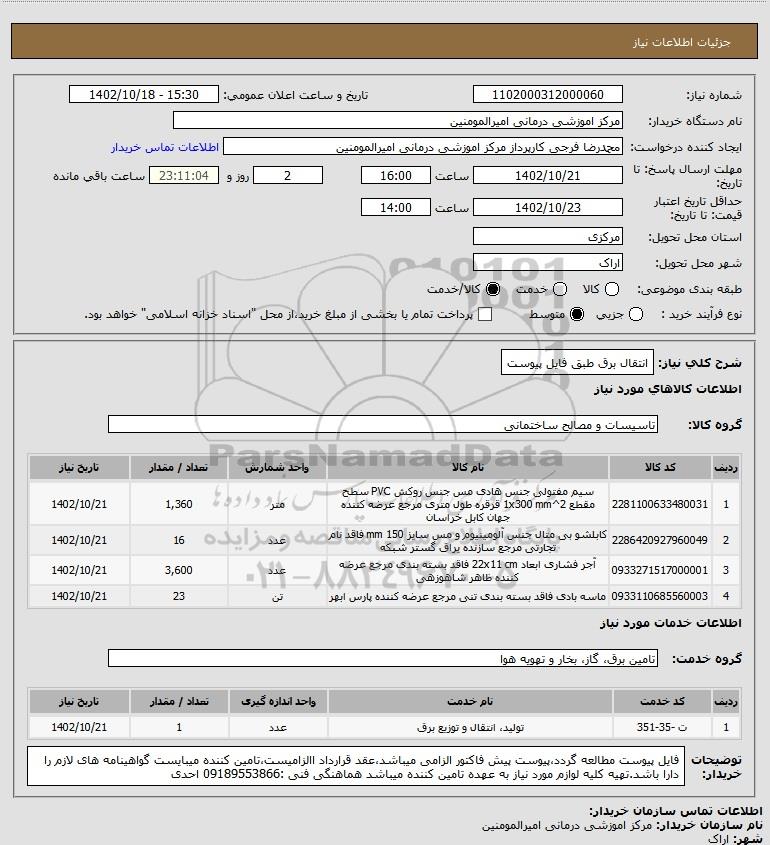
Task: Click the buyer notes text box
Action: (356, 767)
